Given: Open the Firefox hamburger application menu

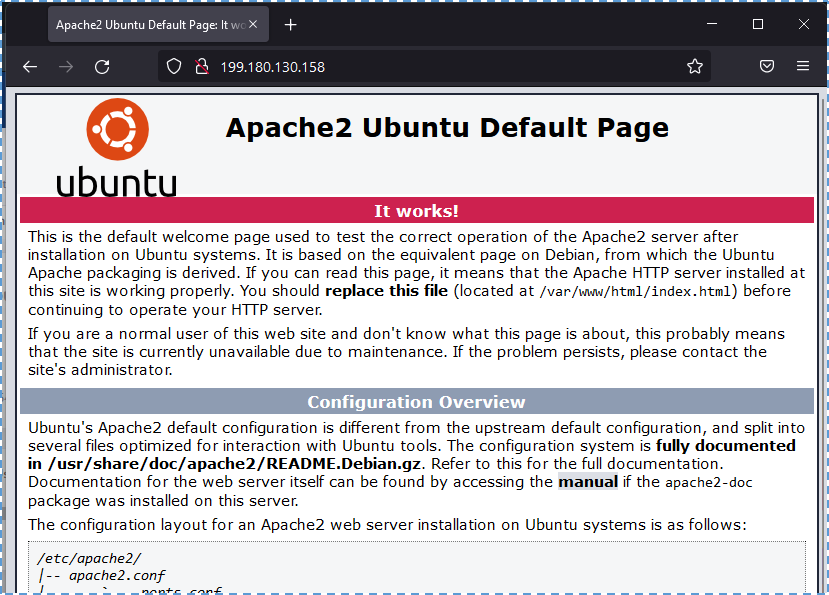Looking at the screenshot, I should [x=803, y=66].
